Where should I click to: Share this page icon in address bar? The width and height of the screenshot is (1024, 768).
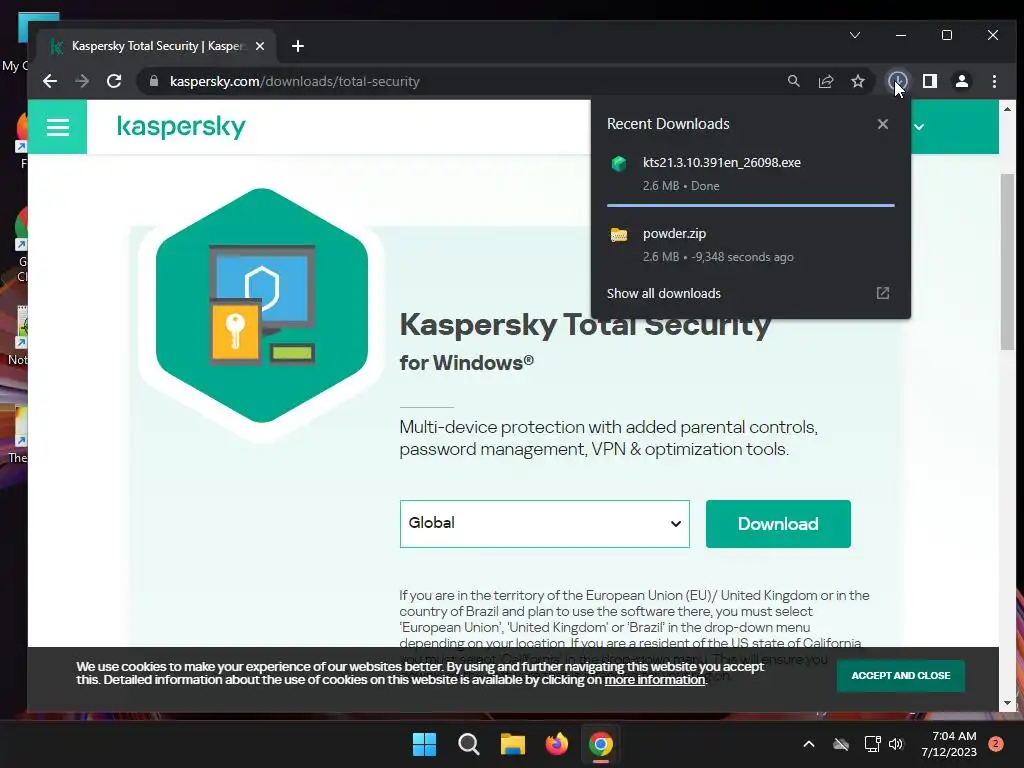point(825,81)
